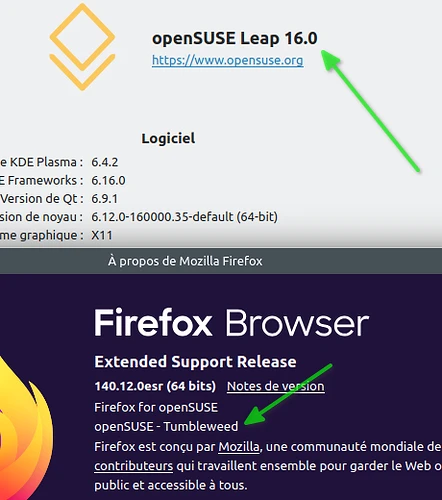The width and height of the screenshot is (442, 500).
Task: Click the 140.12.0esr (64 bits) version text
Action: pos(155,386)
